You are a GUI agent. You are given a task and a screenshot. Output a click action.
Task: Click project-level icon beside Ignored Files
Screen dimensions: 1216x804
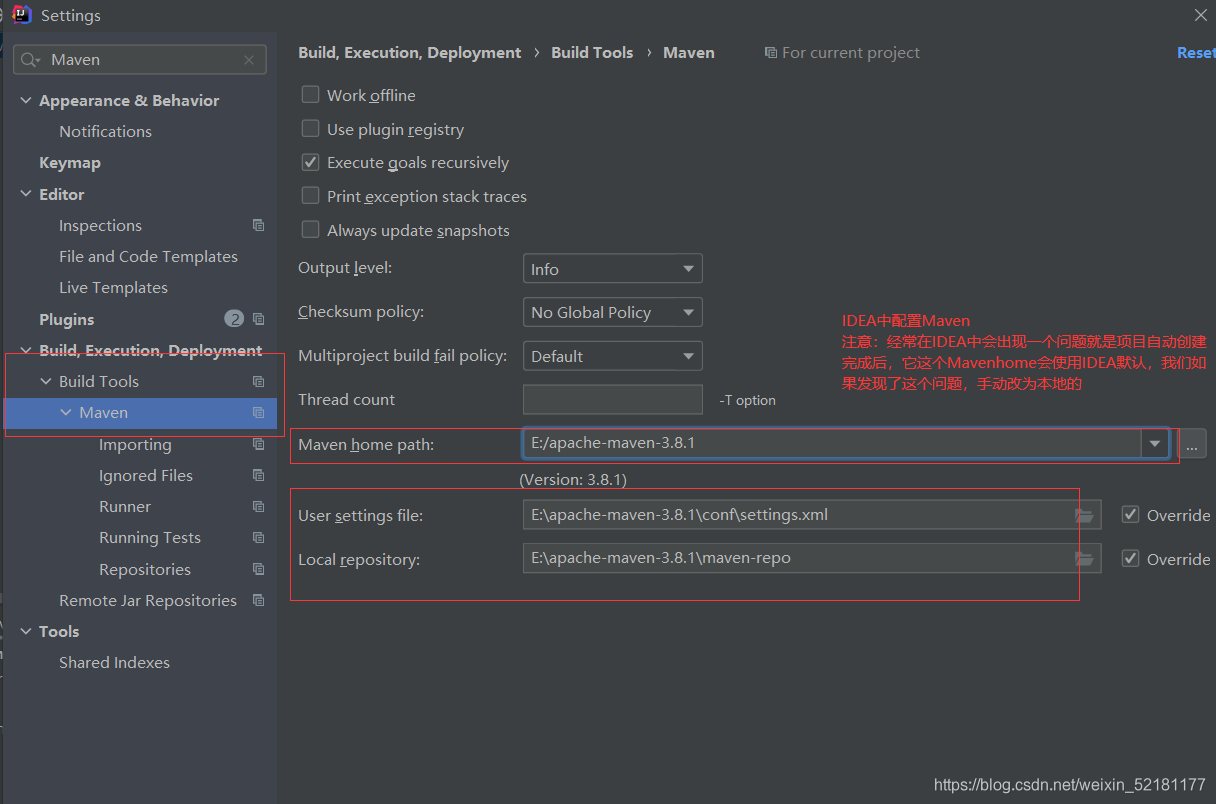click(258, 476)
